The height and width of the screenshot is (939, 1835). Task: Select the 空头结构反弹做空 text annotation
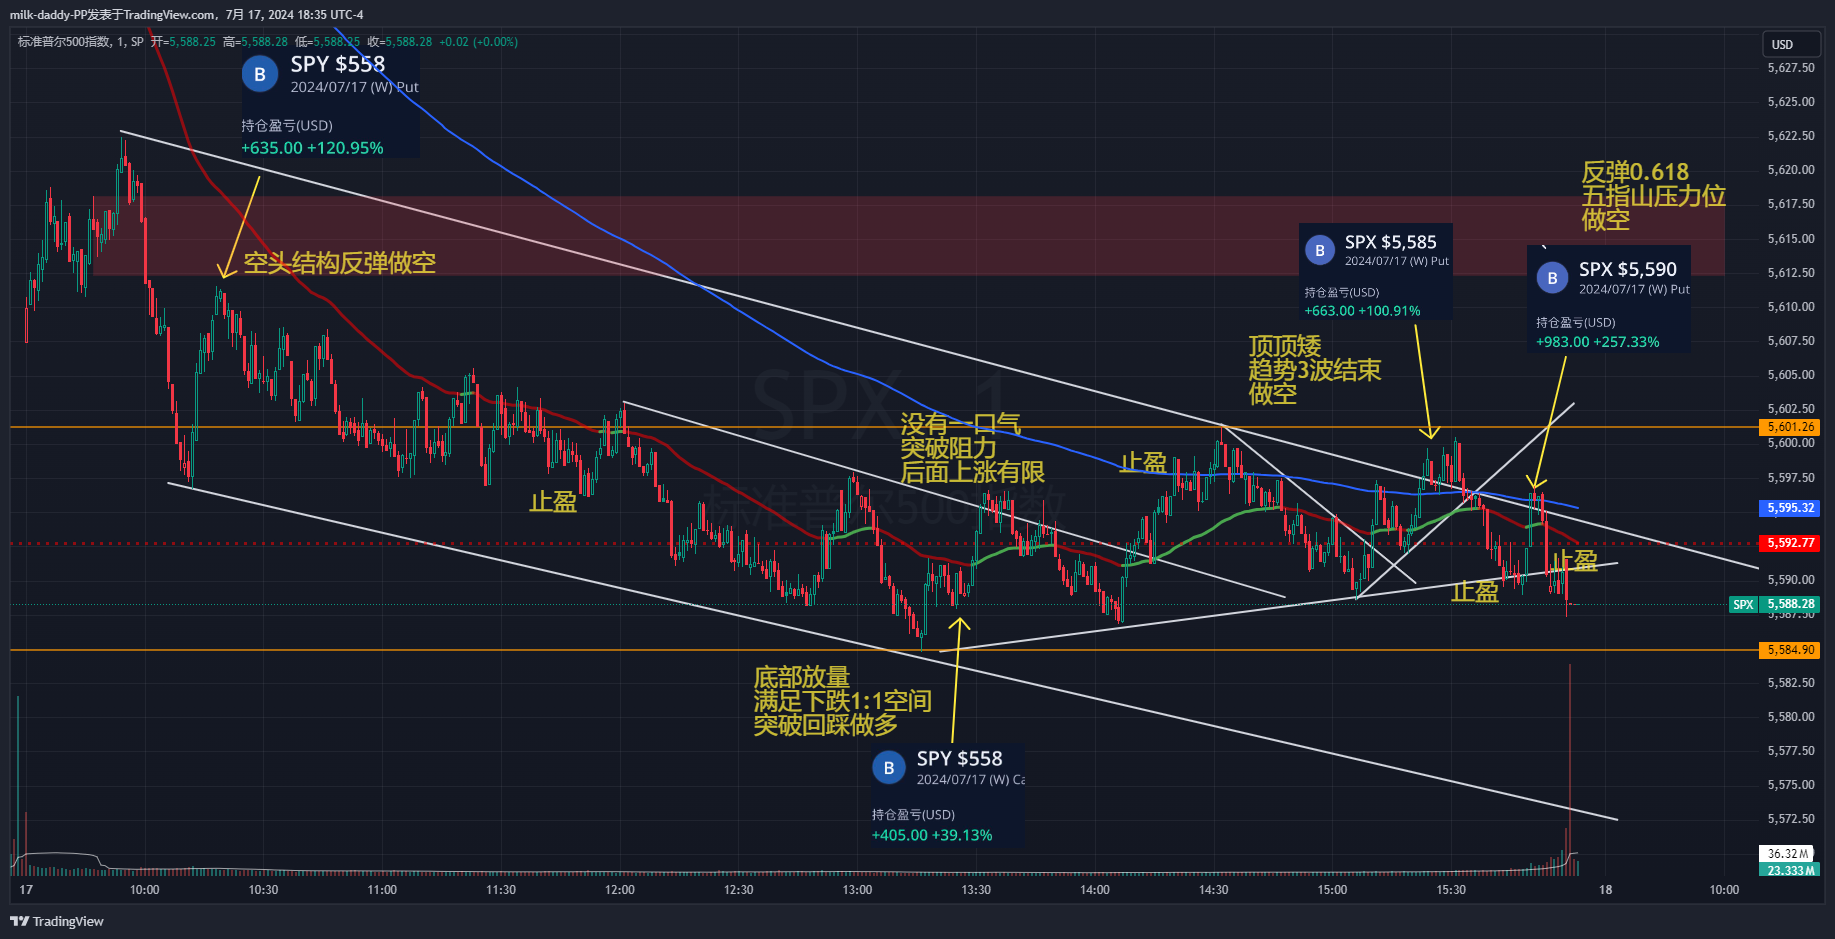[339, 263]
